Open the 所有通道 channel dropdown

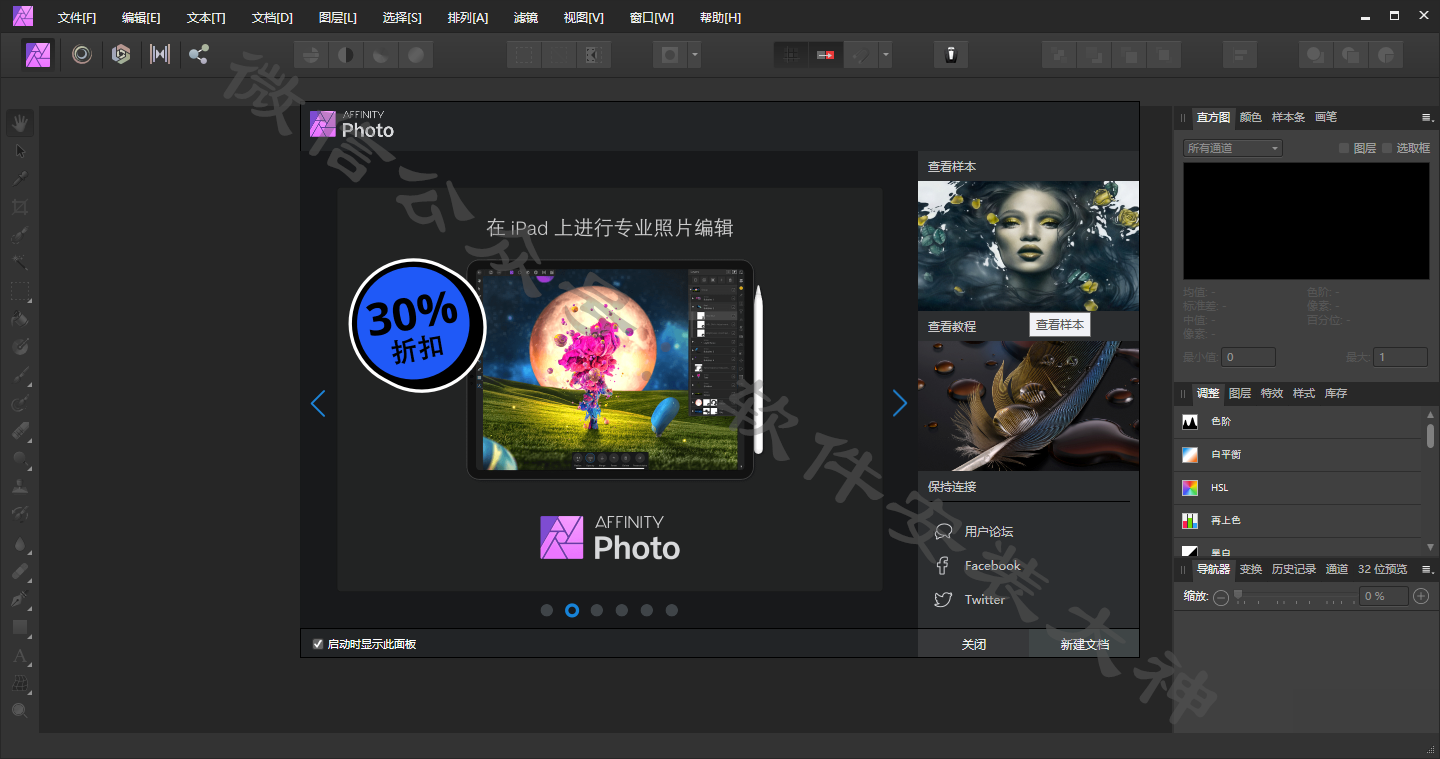click(x=1232, y=148)
